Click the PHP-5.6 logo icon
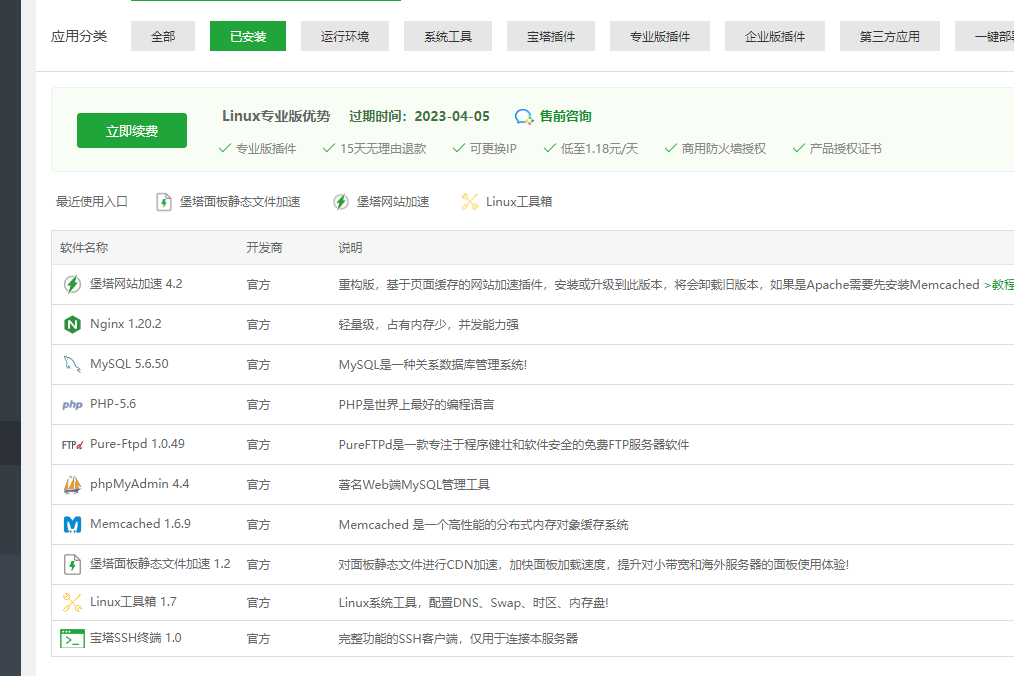Viewport: 1014px width, 676px height. [72, 405]
